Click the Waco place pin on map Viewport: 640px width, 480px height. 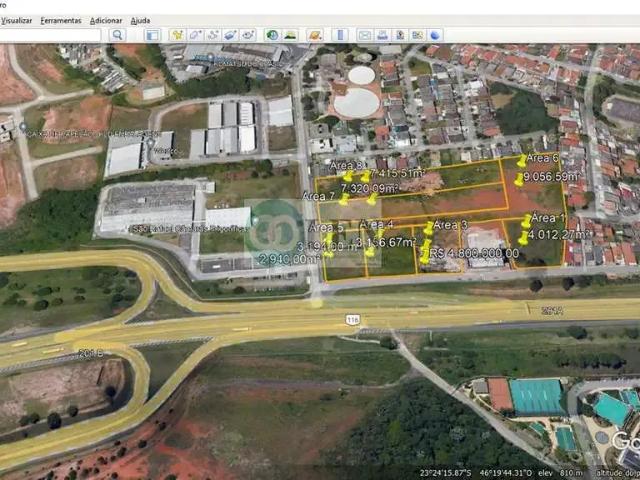150,143
